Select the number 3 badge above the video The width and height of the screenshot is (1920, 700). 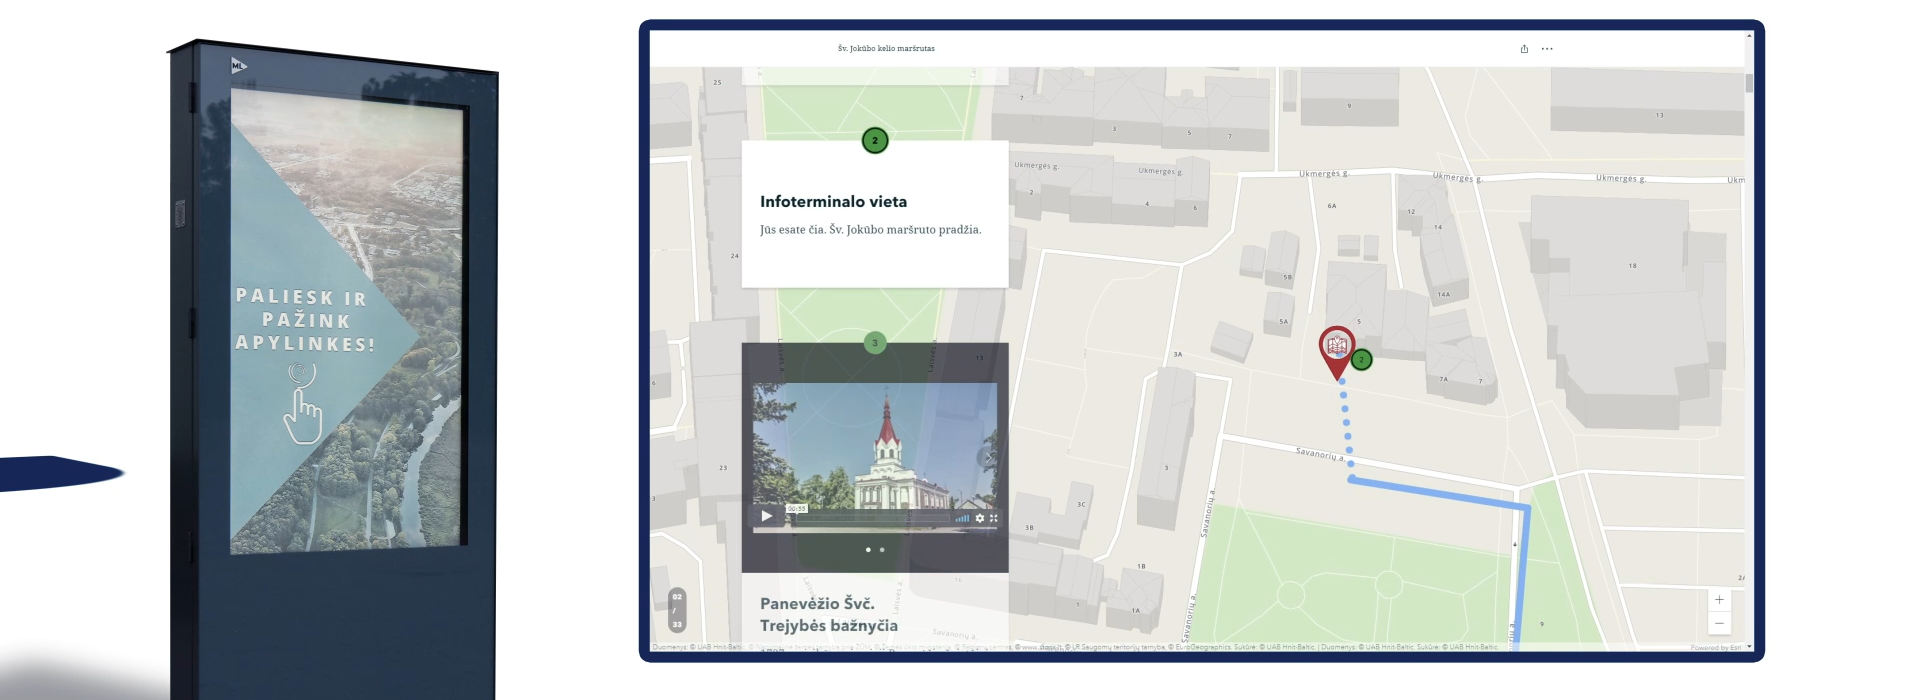[x=875, y=343]
